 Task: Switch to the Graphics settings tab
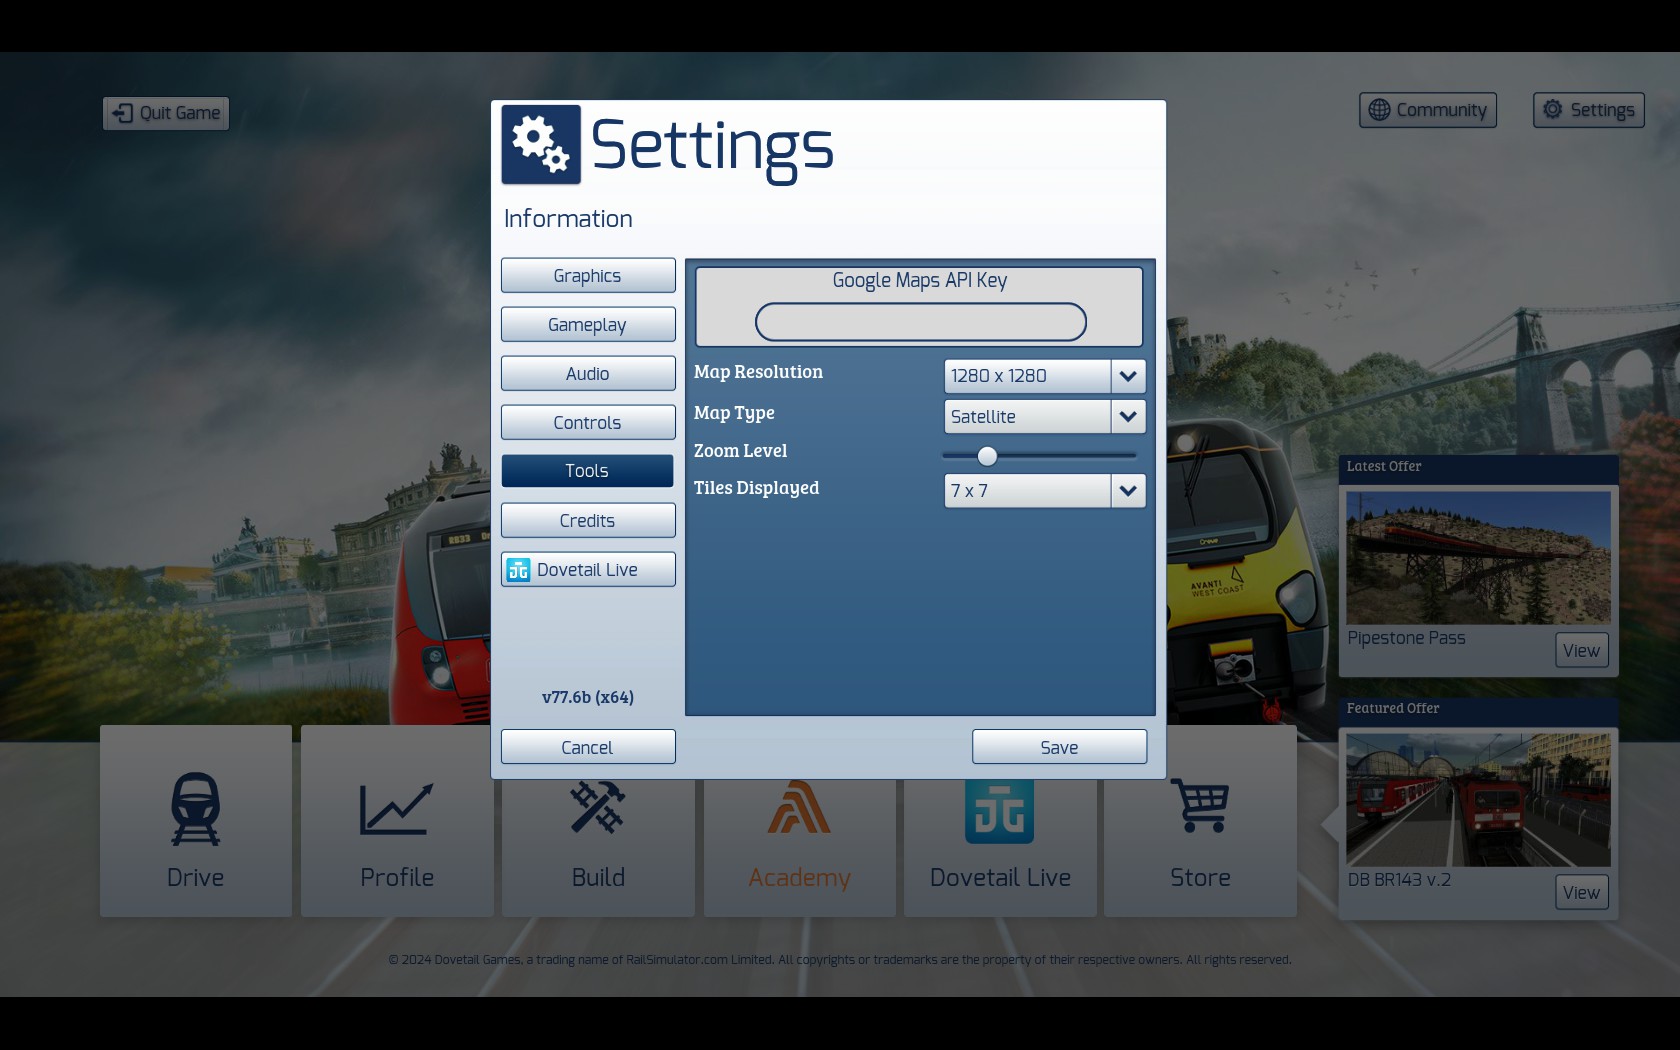point(588,276)
